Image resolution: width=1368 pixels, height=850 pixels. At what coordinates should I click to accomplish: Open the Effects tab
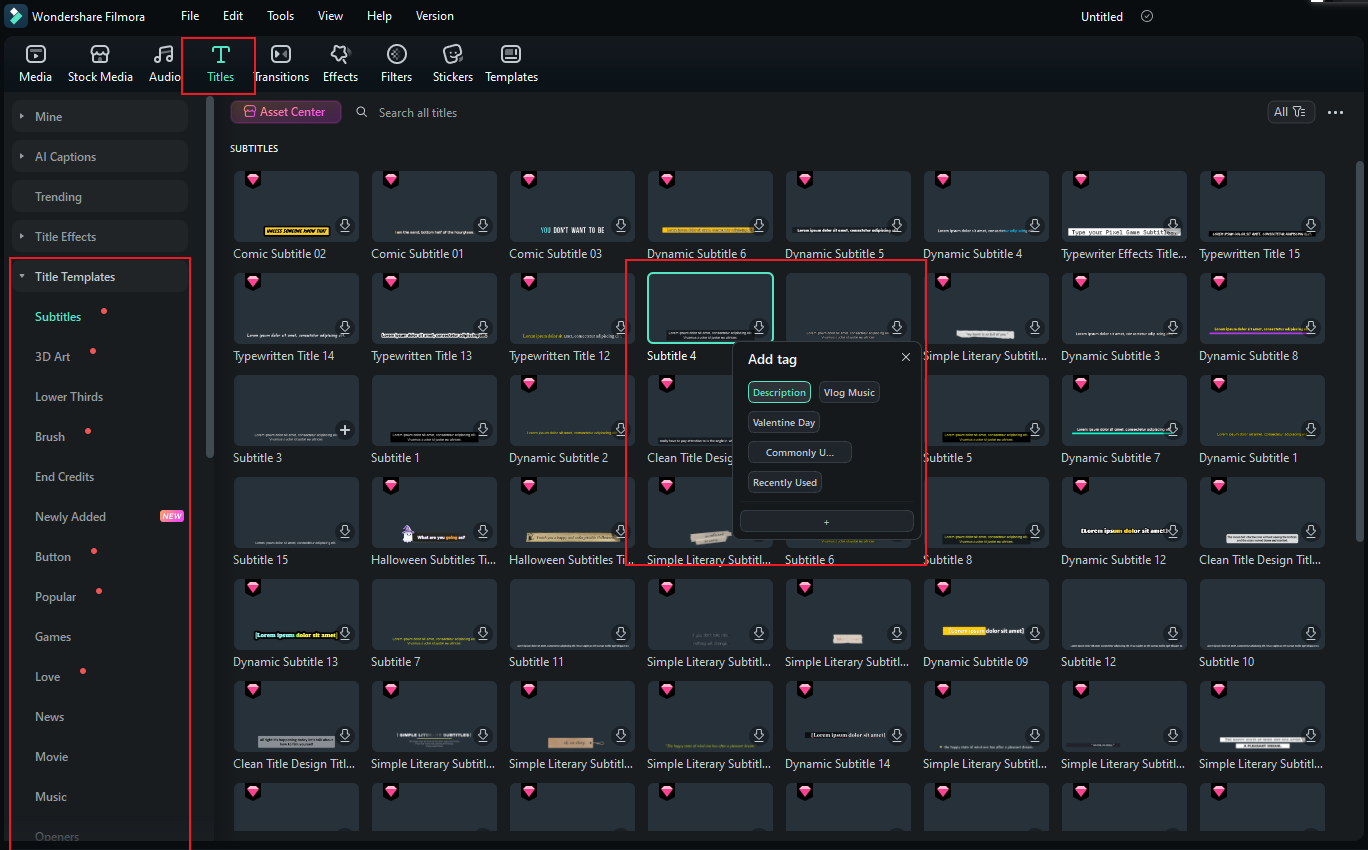(340, 64)
